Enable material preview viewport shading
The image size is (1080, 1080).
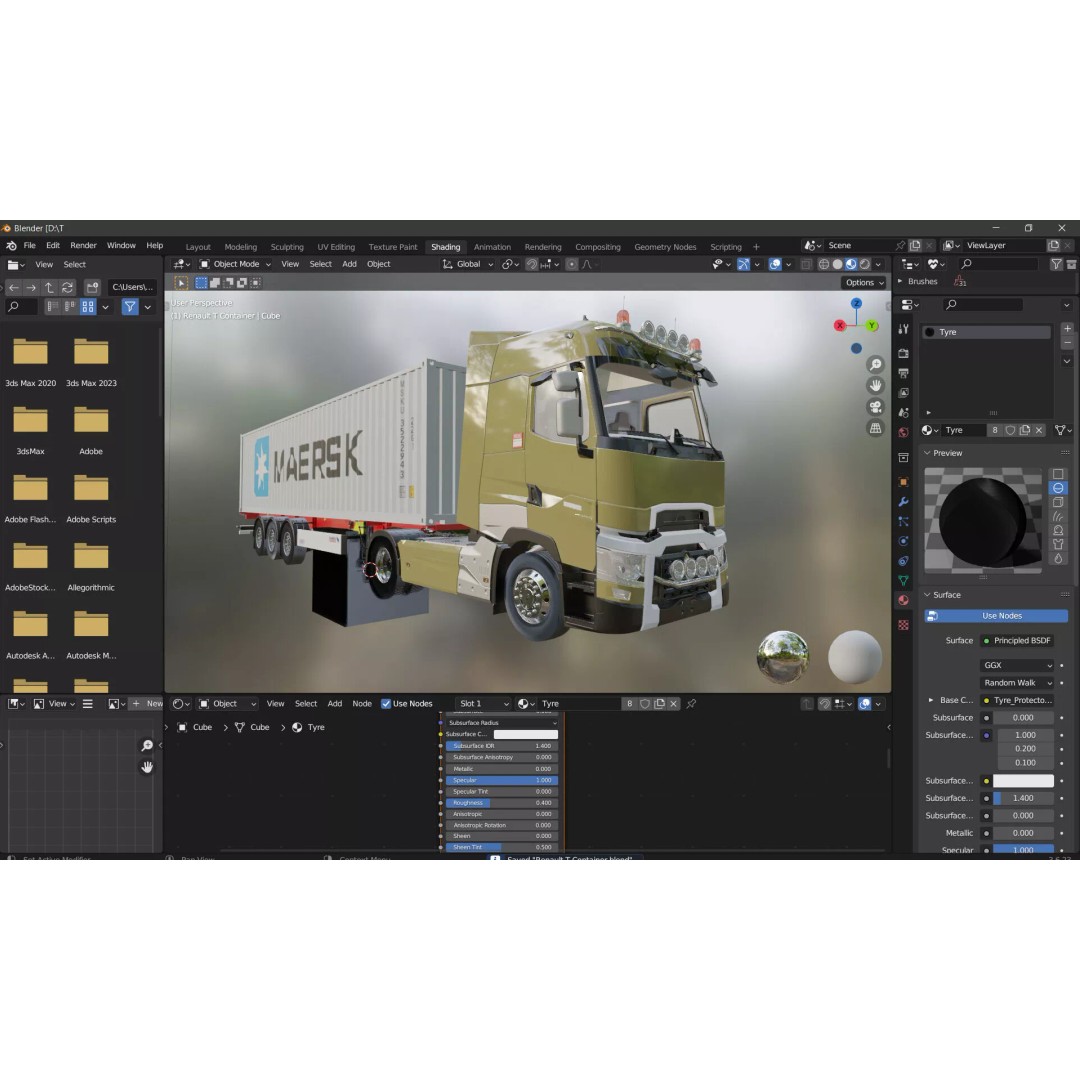851,264
